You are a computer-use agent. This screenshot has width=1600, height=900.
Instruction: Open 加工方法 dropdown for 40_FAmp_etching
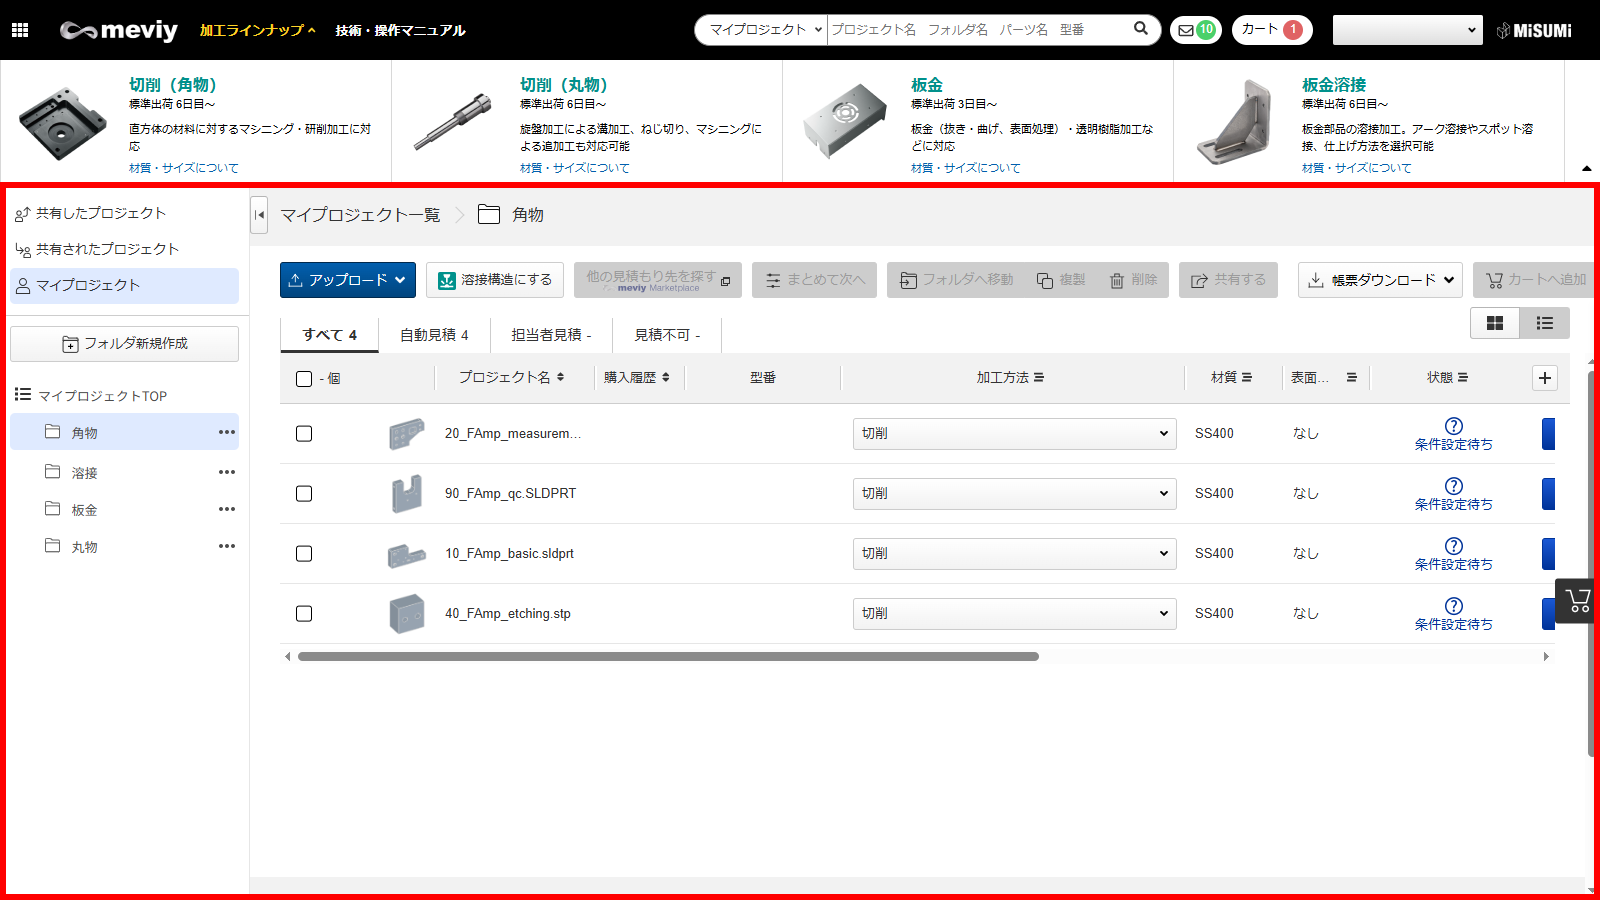click(x=1014, y=614)
